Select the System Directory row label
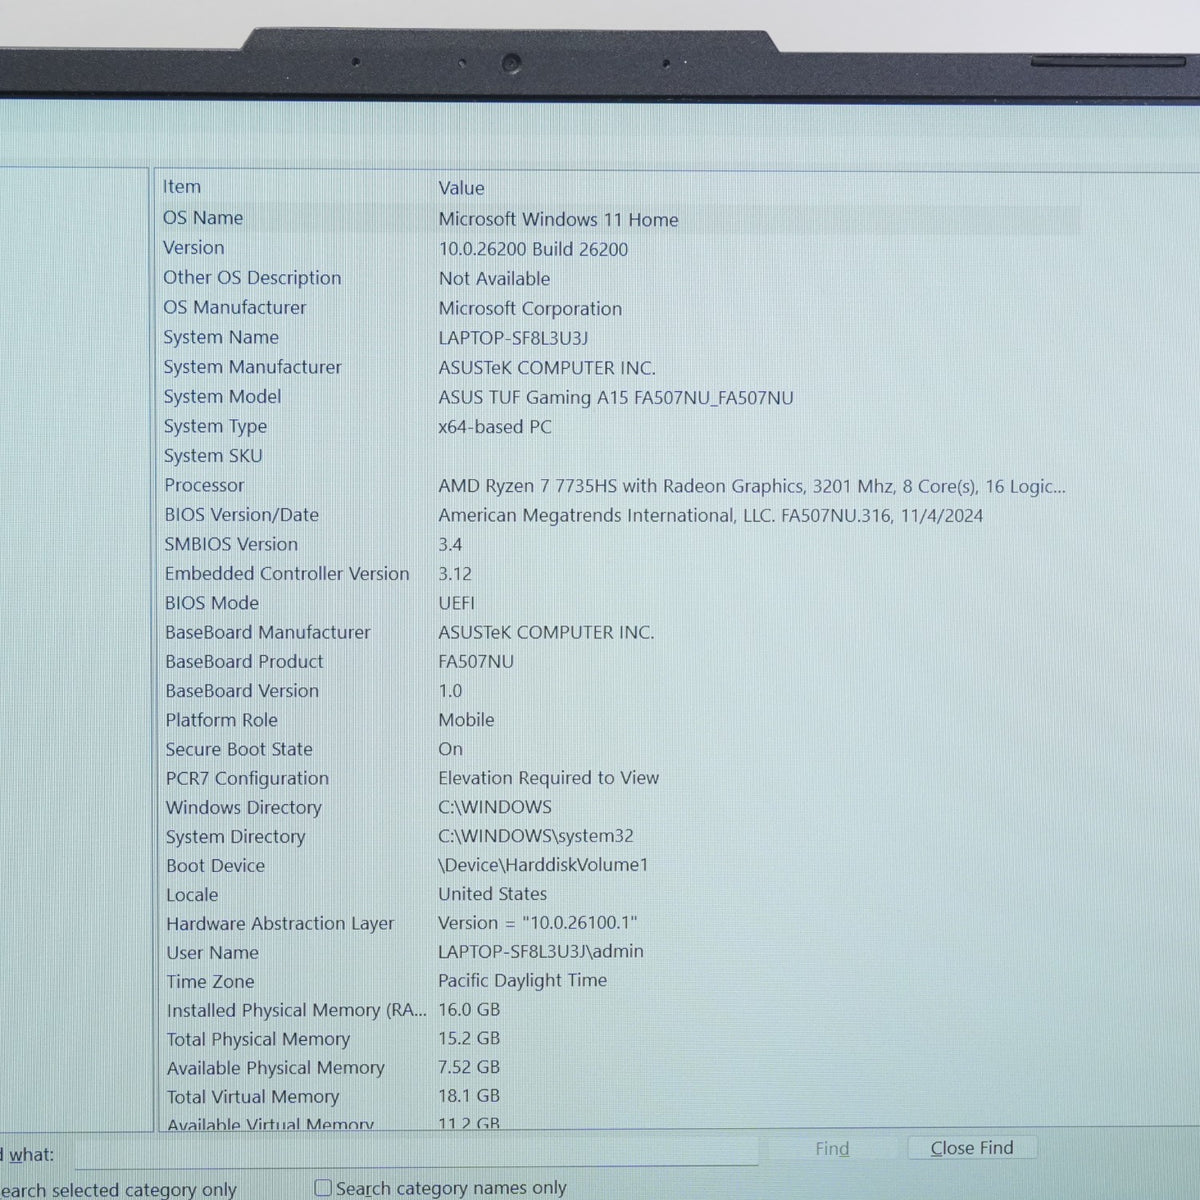 point(236,837)
